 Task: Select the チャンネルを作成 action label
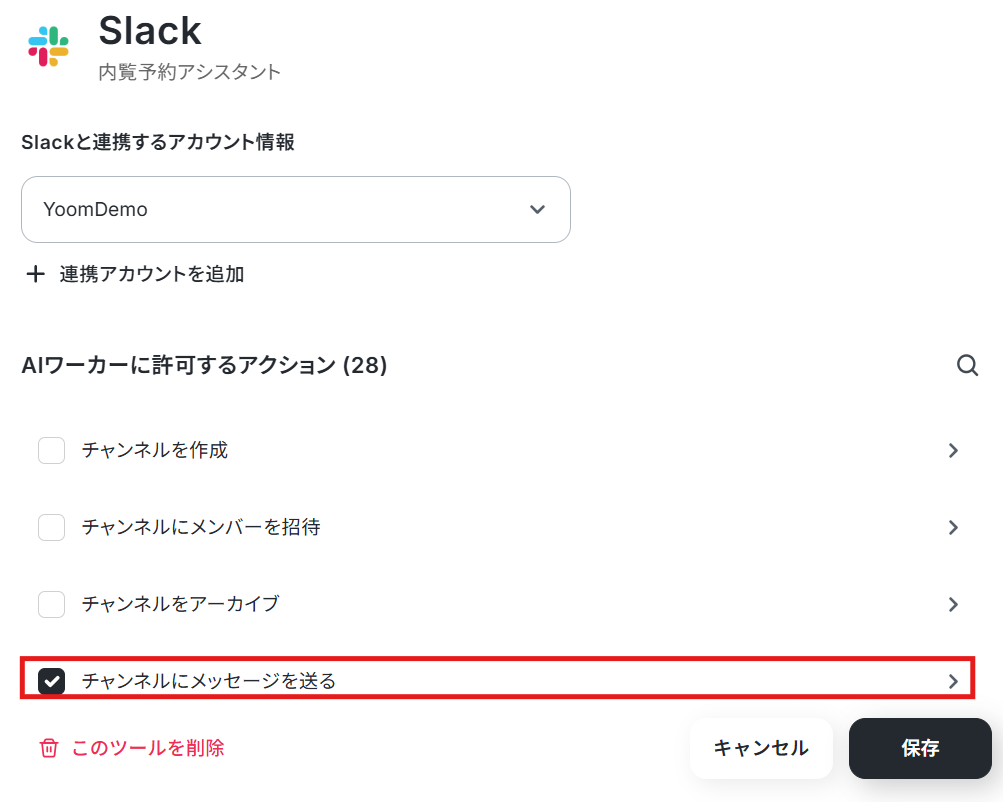point(155,450)
